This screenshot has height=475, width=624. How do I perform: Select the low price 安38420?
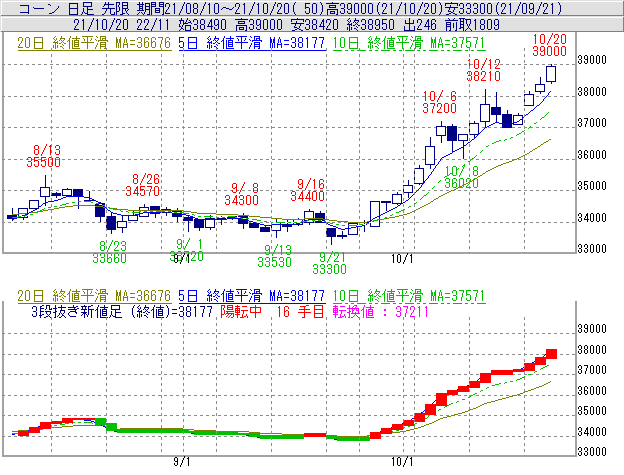314,25
